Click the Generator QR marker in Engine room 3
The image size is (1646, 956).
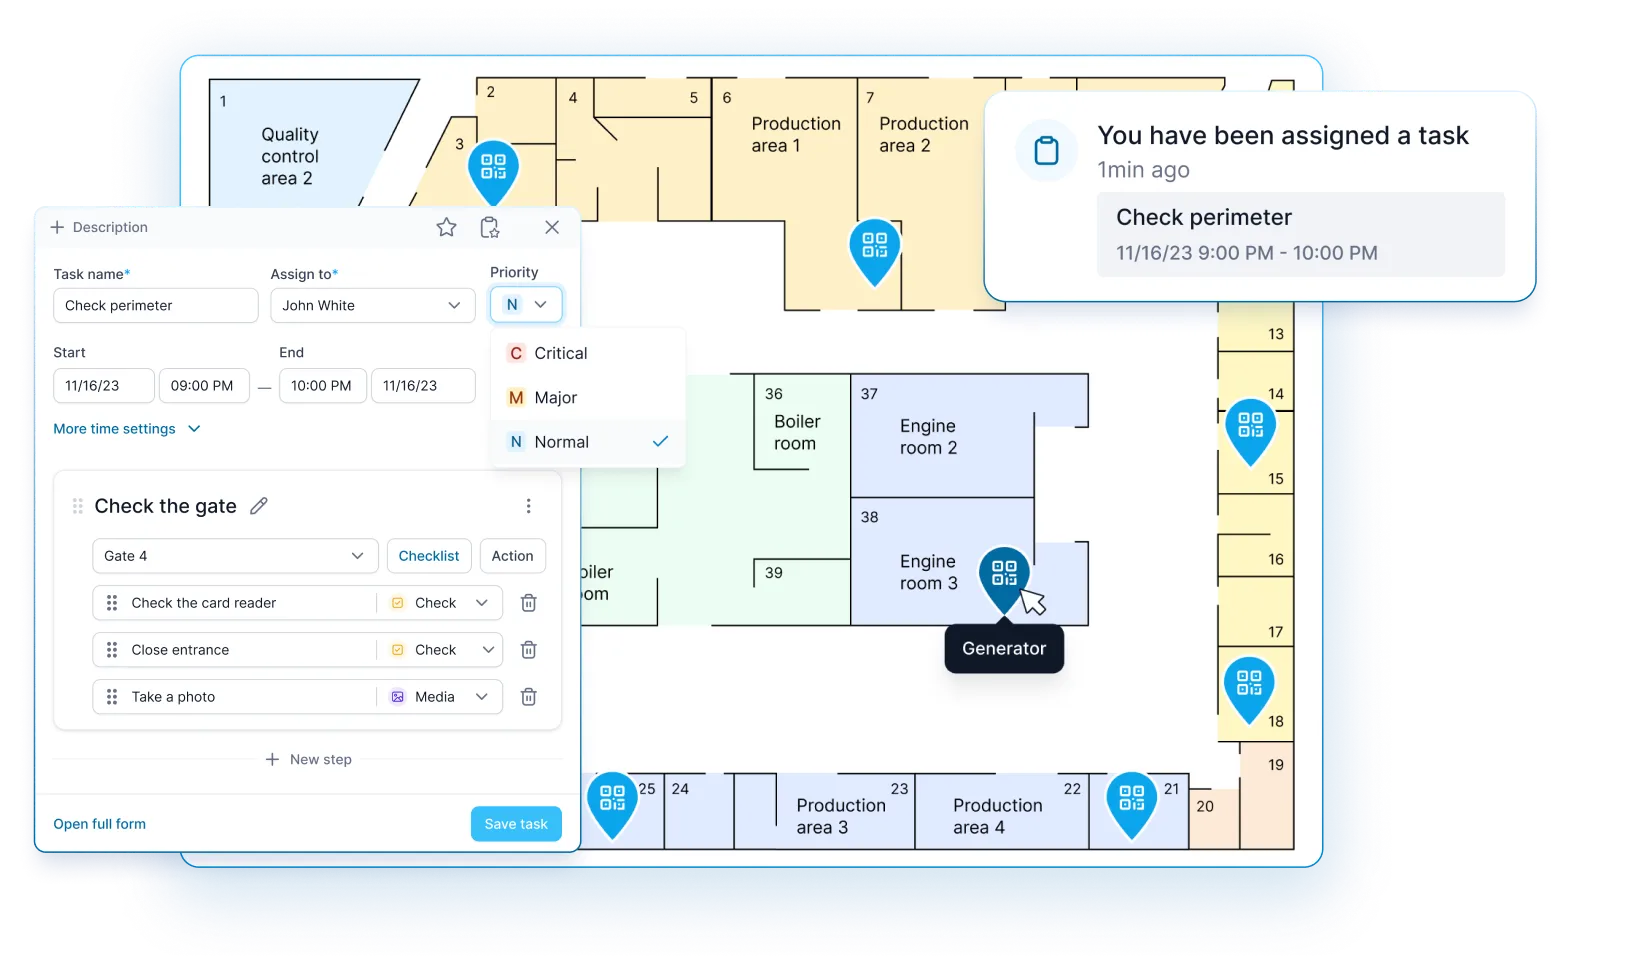pyautogui.click(x=1003, y=575)
